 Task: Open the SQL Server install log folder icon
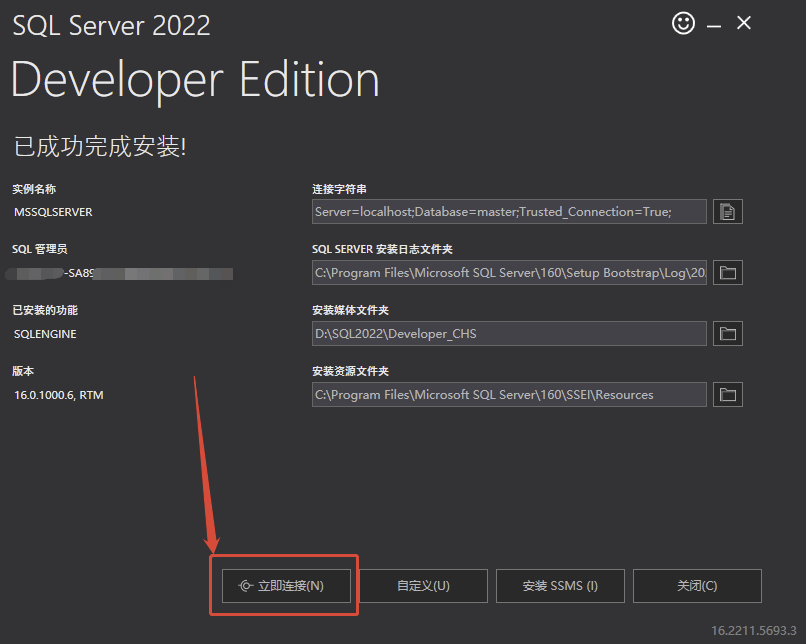tap(727, 272)
